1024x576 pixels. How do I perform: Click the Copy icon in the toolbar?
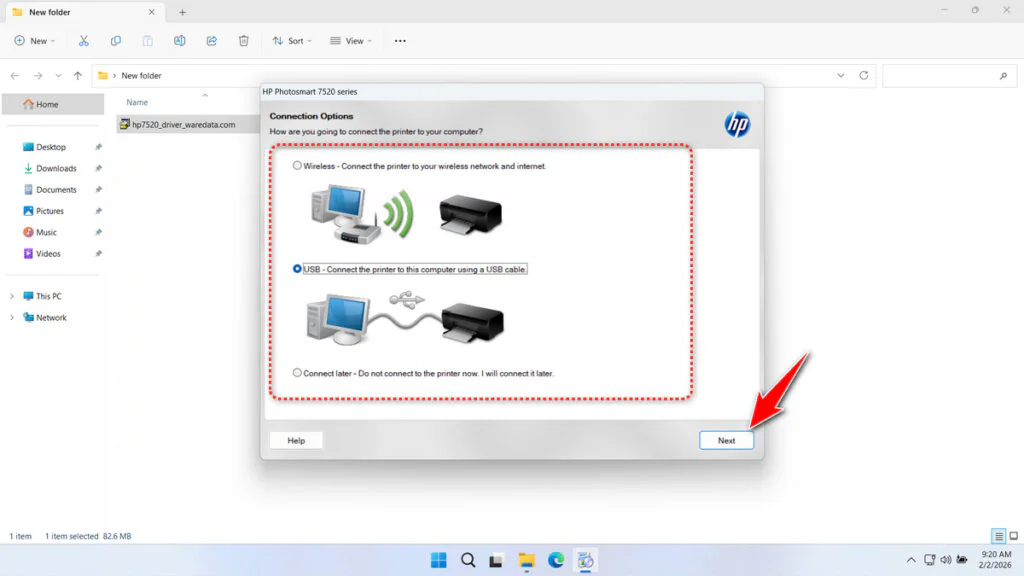(x=116, y=40)
